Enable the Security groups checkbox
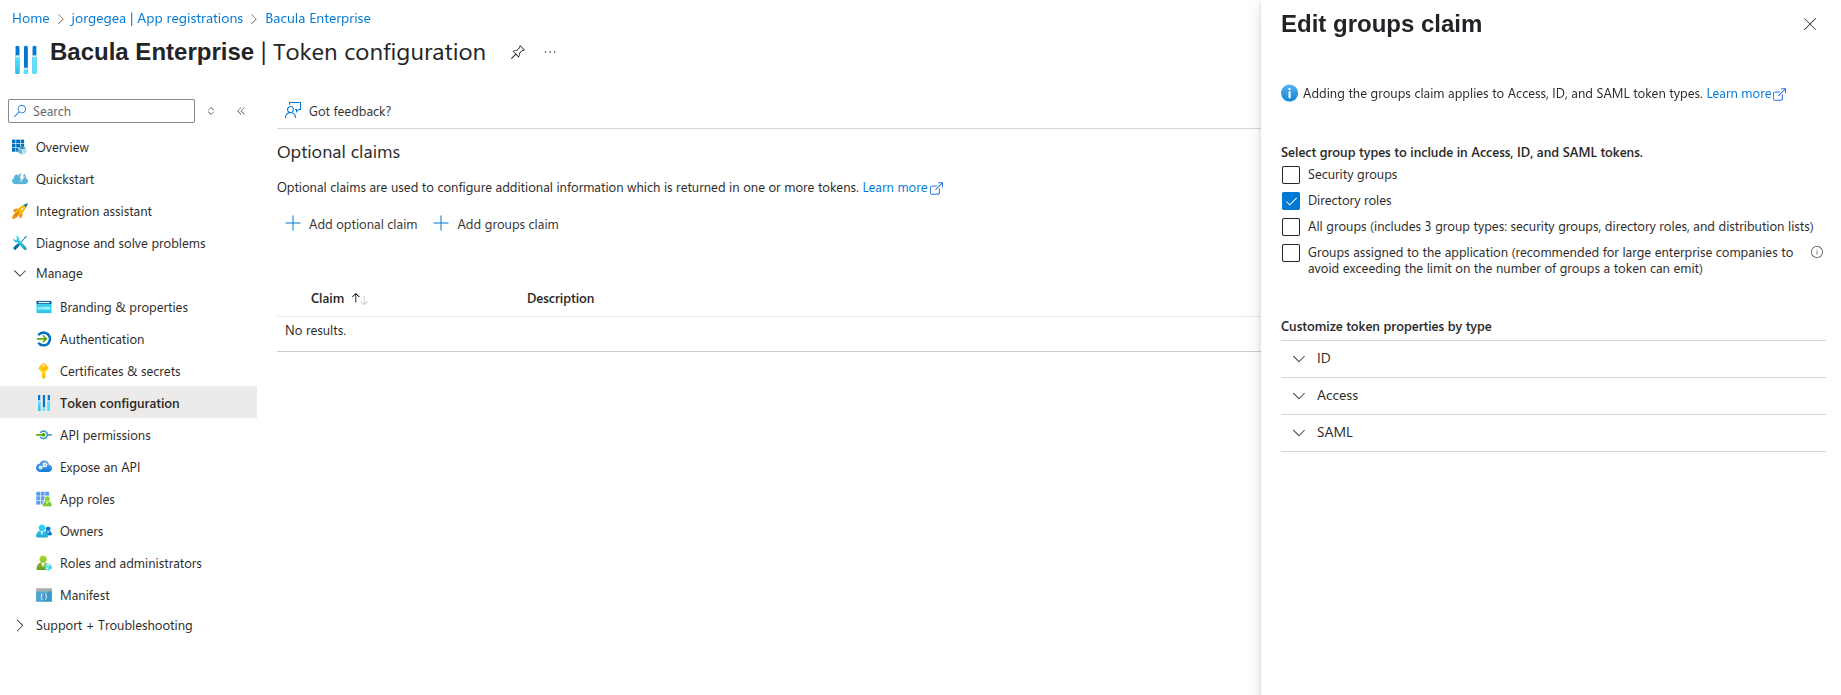1841x695 pixels. click(1291, 175)
